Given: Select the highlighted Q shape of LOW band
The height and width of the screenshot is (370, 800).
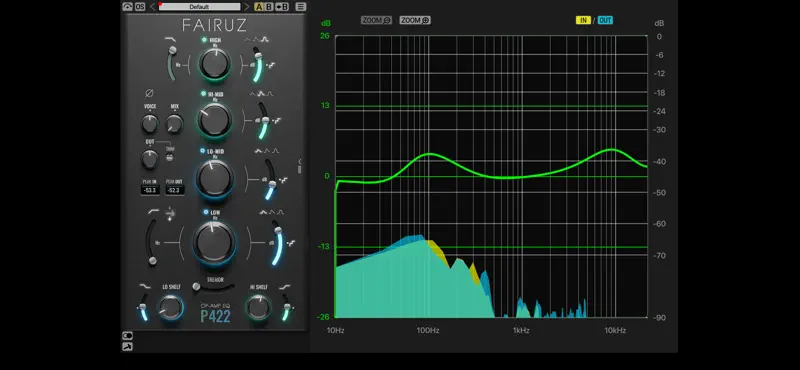Looking at the screenshot, I should (264, 212).
